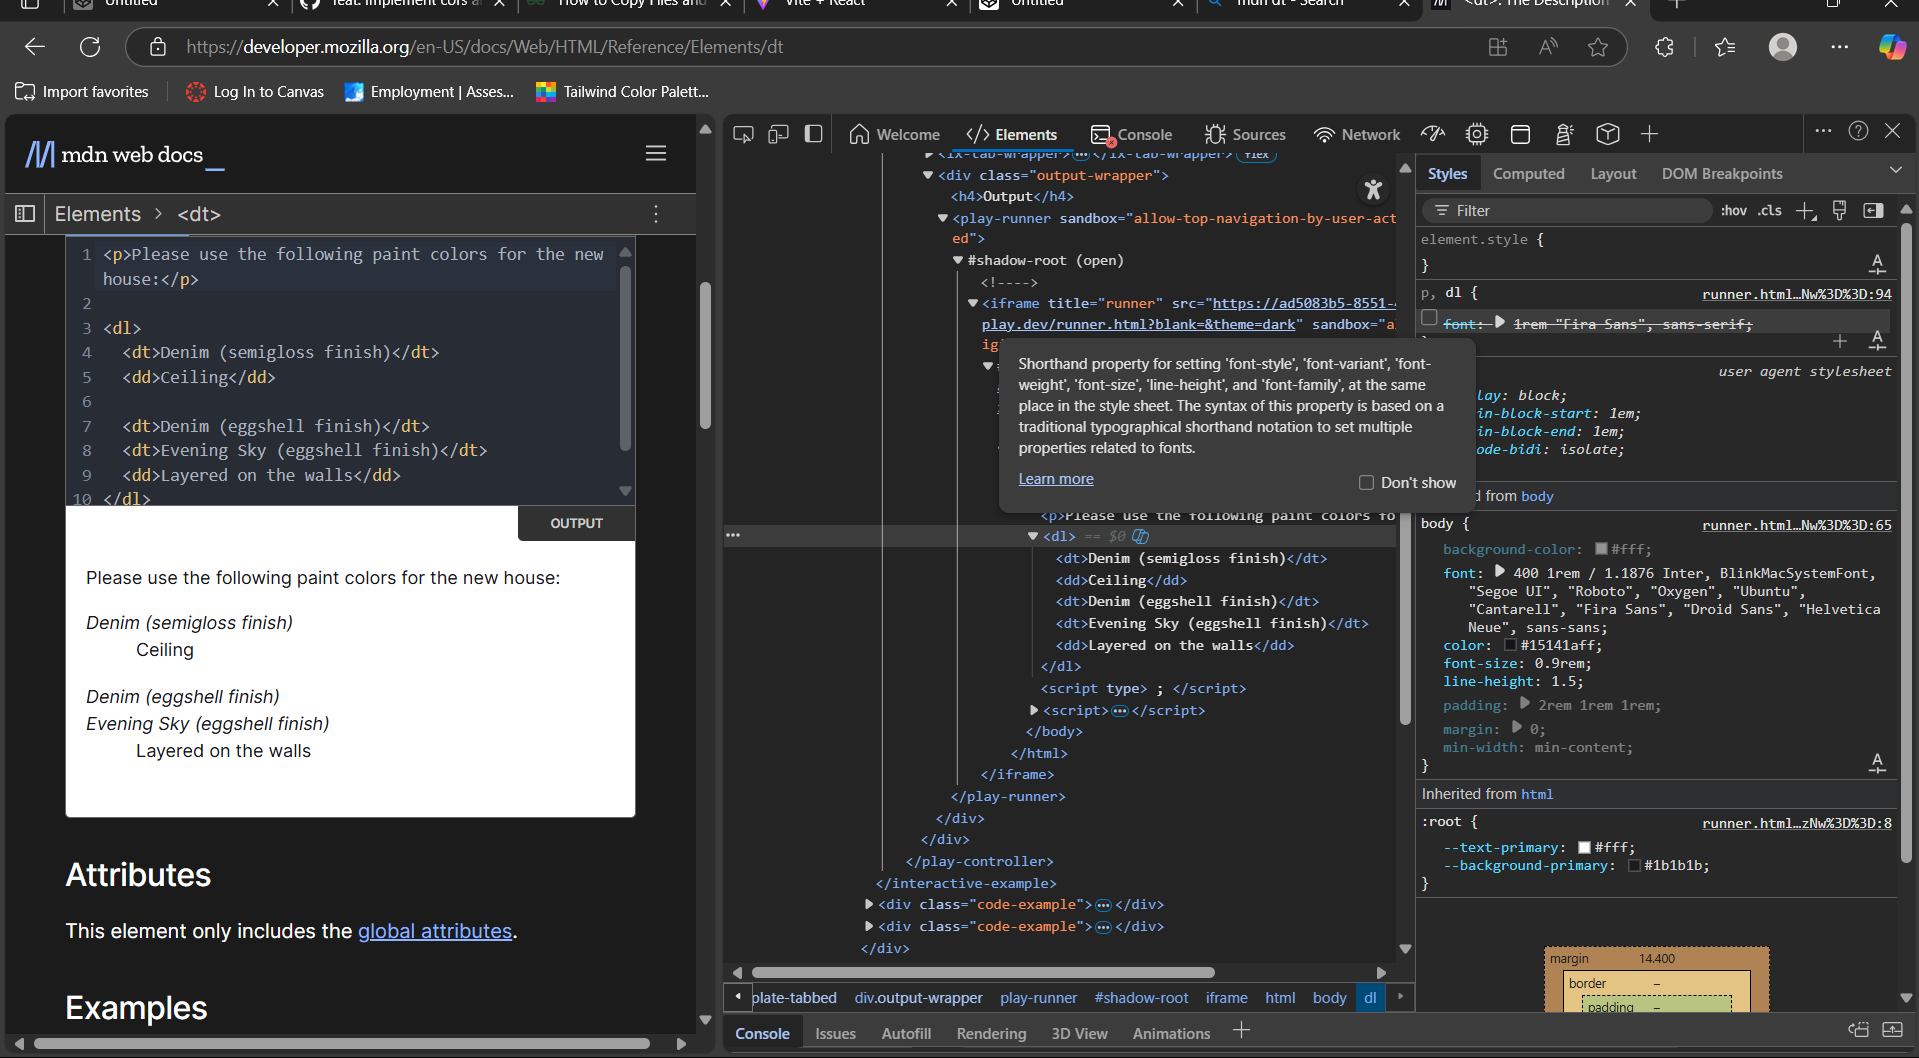Collapse the output-wrapper div node
The width and height of the screenshot is (1919, 1058).
pos(928,175)
